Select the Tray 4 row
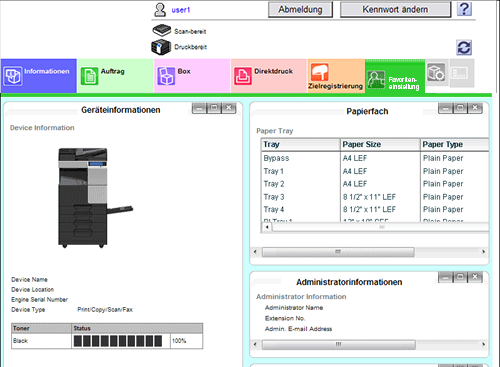 click(375, 210)
